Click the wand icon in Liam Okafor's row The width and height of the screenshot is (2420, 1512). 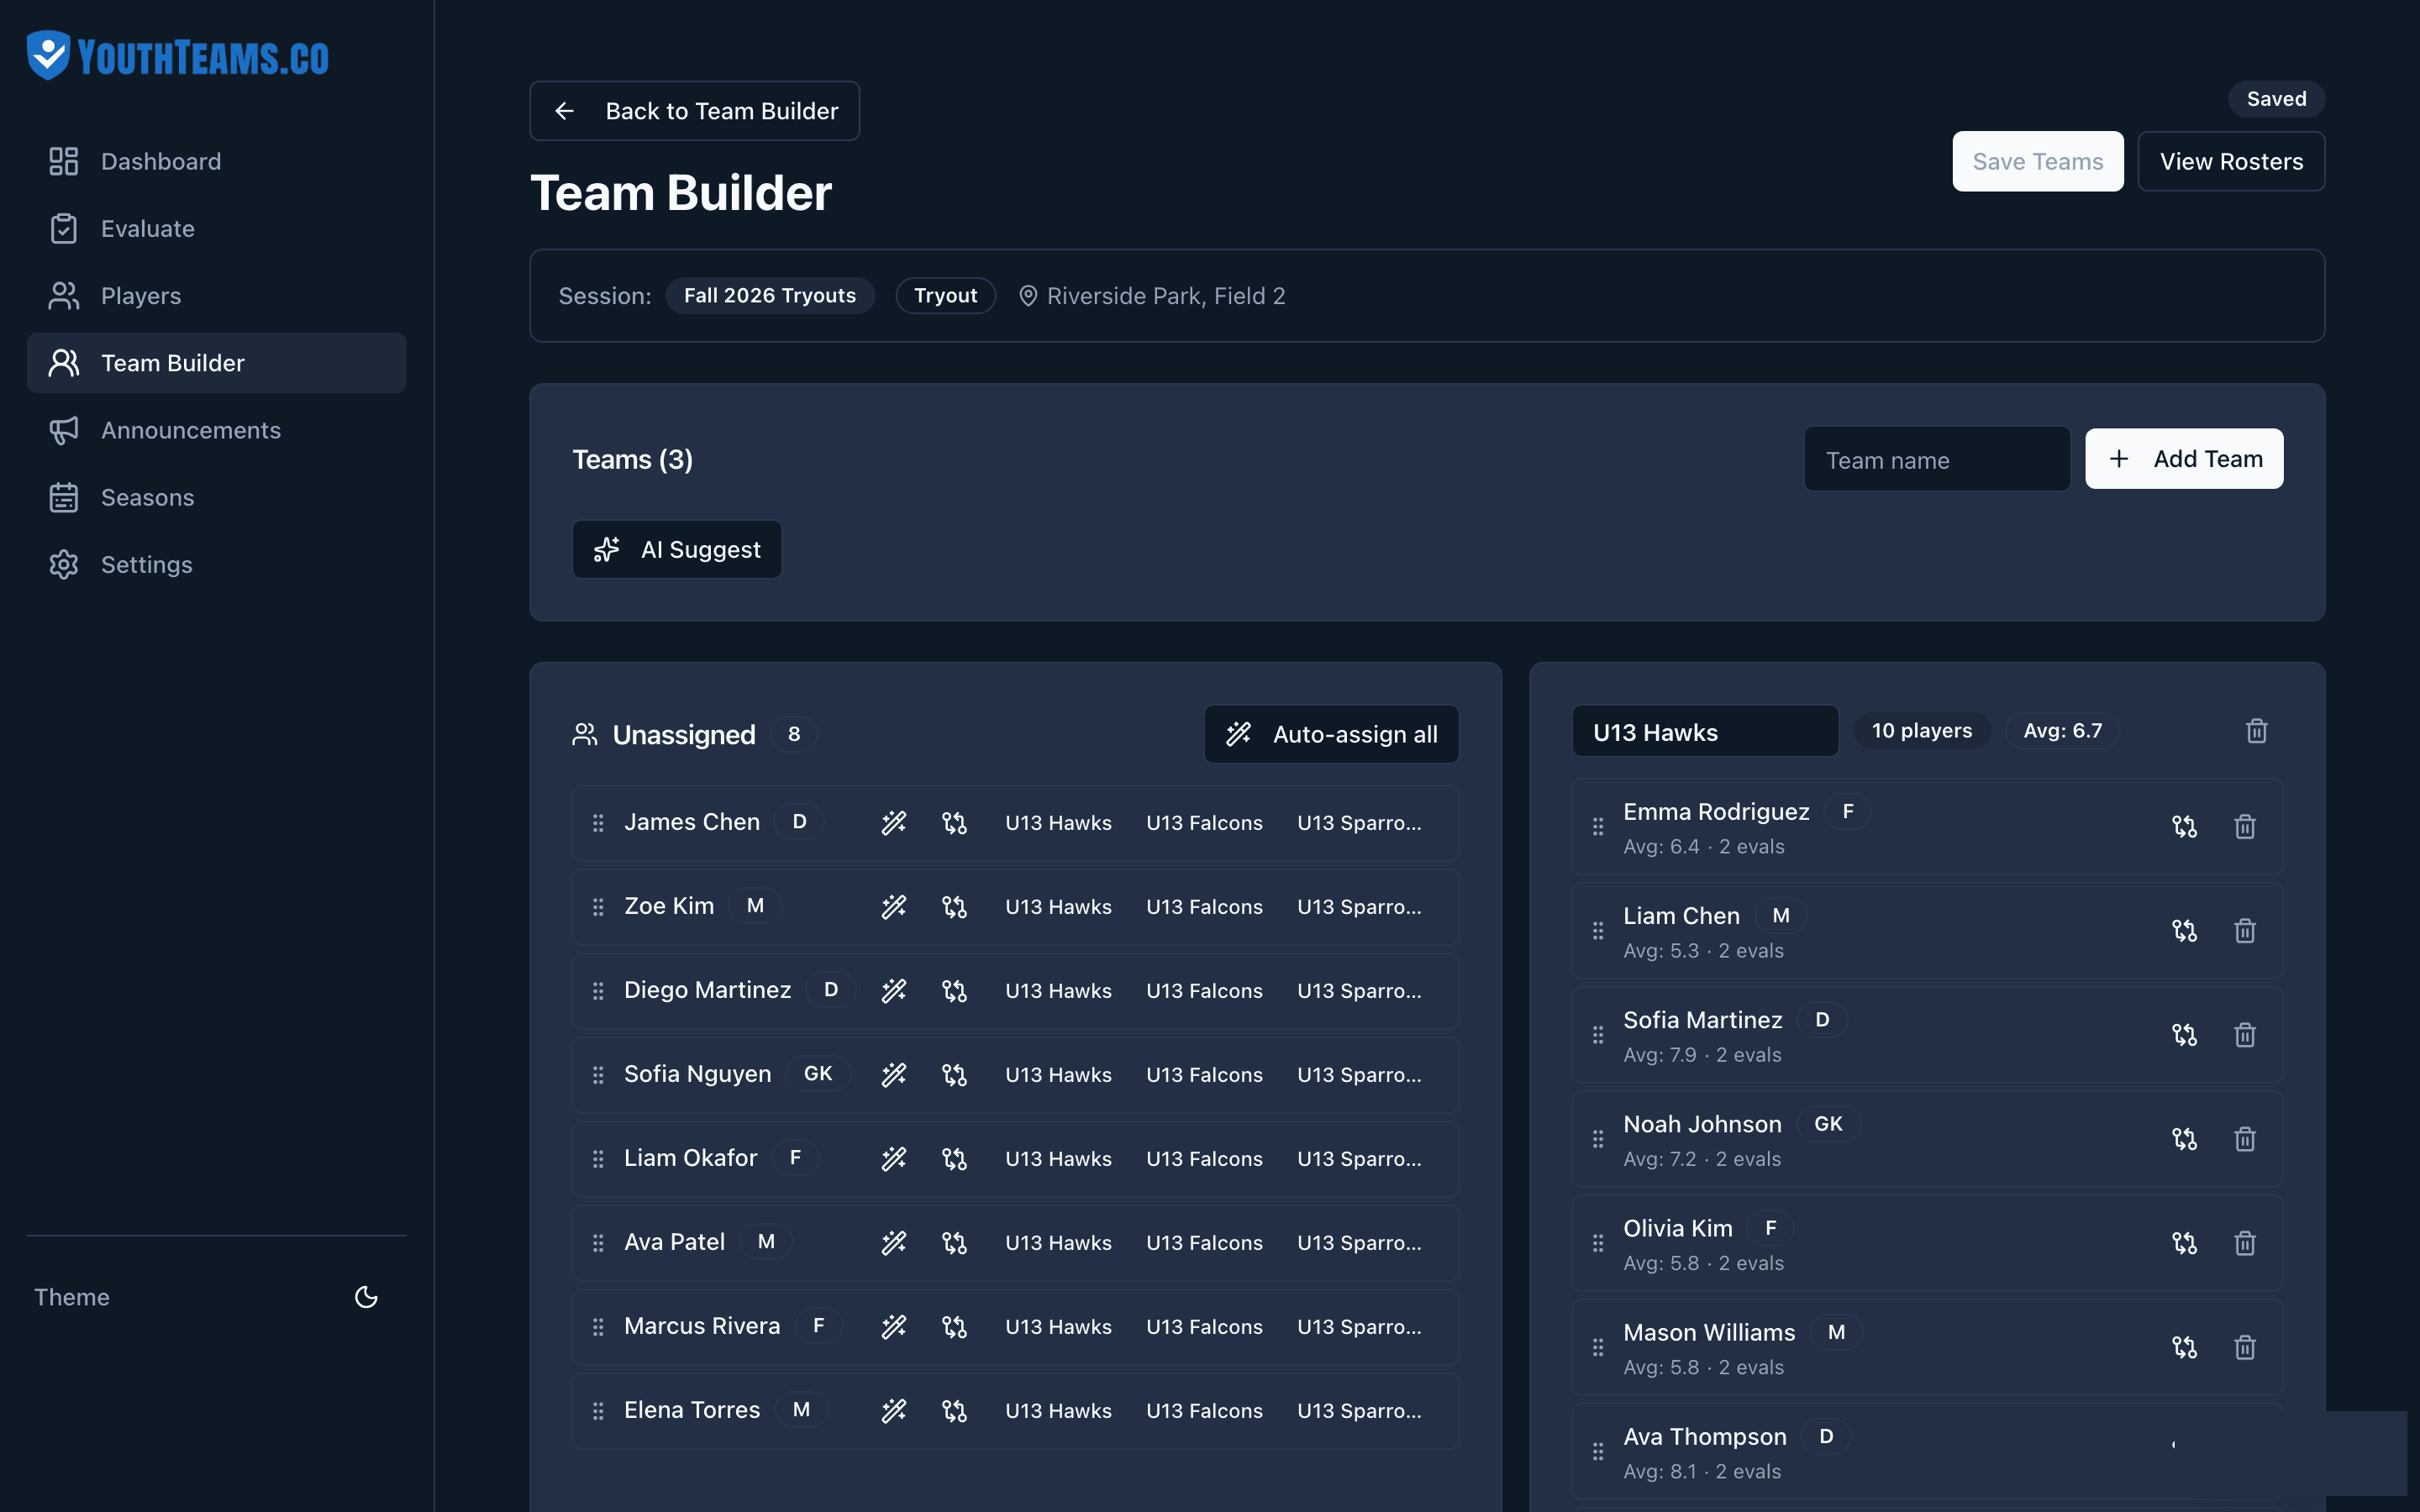tap(893, 1159)
